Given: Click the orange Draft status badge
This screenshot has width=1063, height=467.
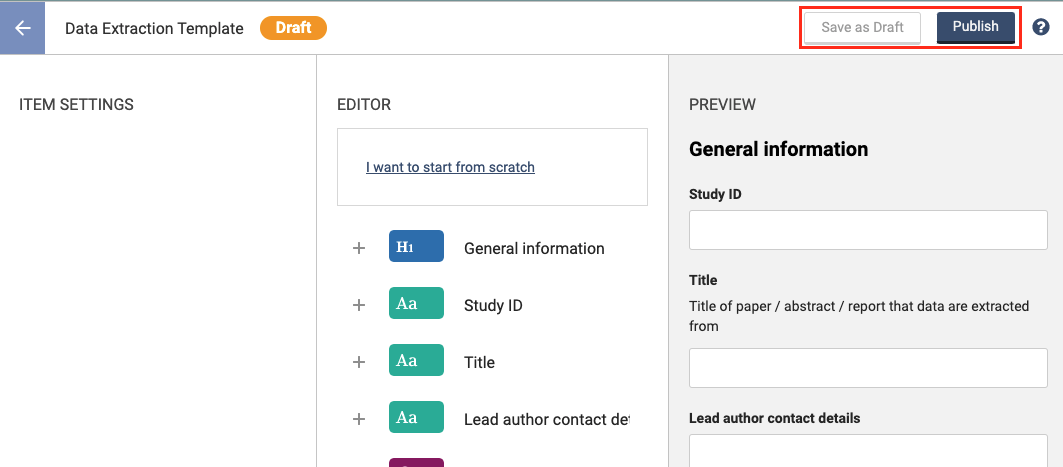Looking at the screenshot, I should [x=293, y=28].
